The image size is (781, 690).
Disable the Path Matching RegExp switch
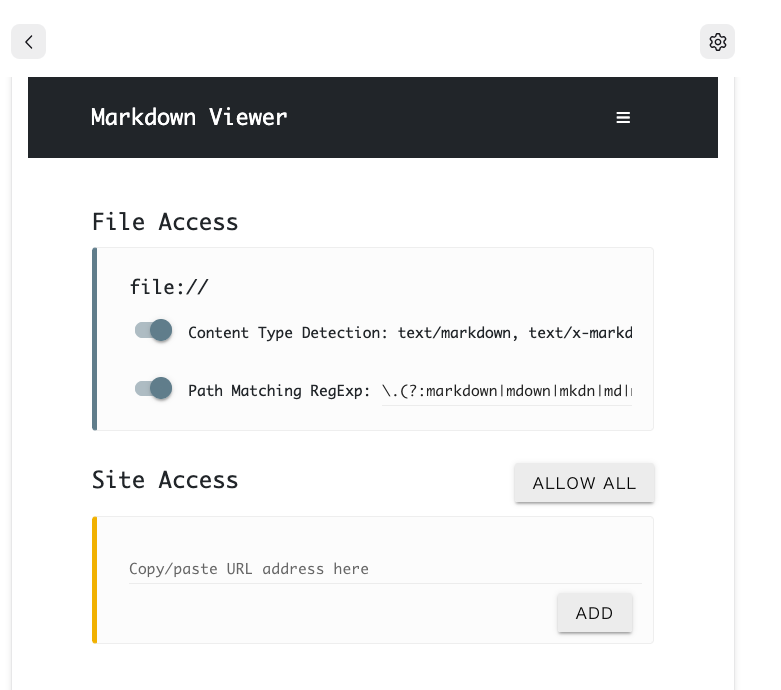pyautogui.click(x=153, y=388)
